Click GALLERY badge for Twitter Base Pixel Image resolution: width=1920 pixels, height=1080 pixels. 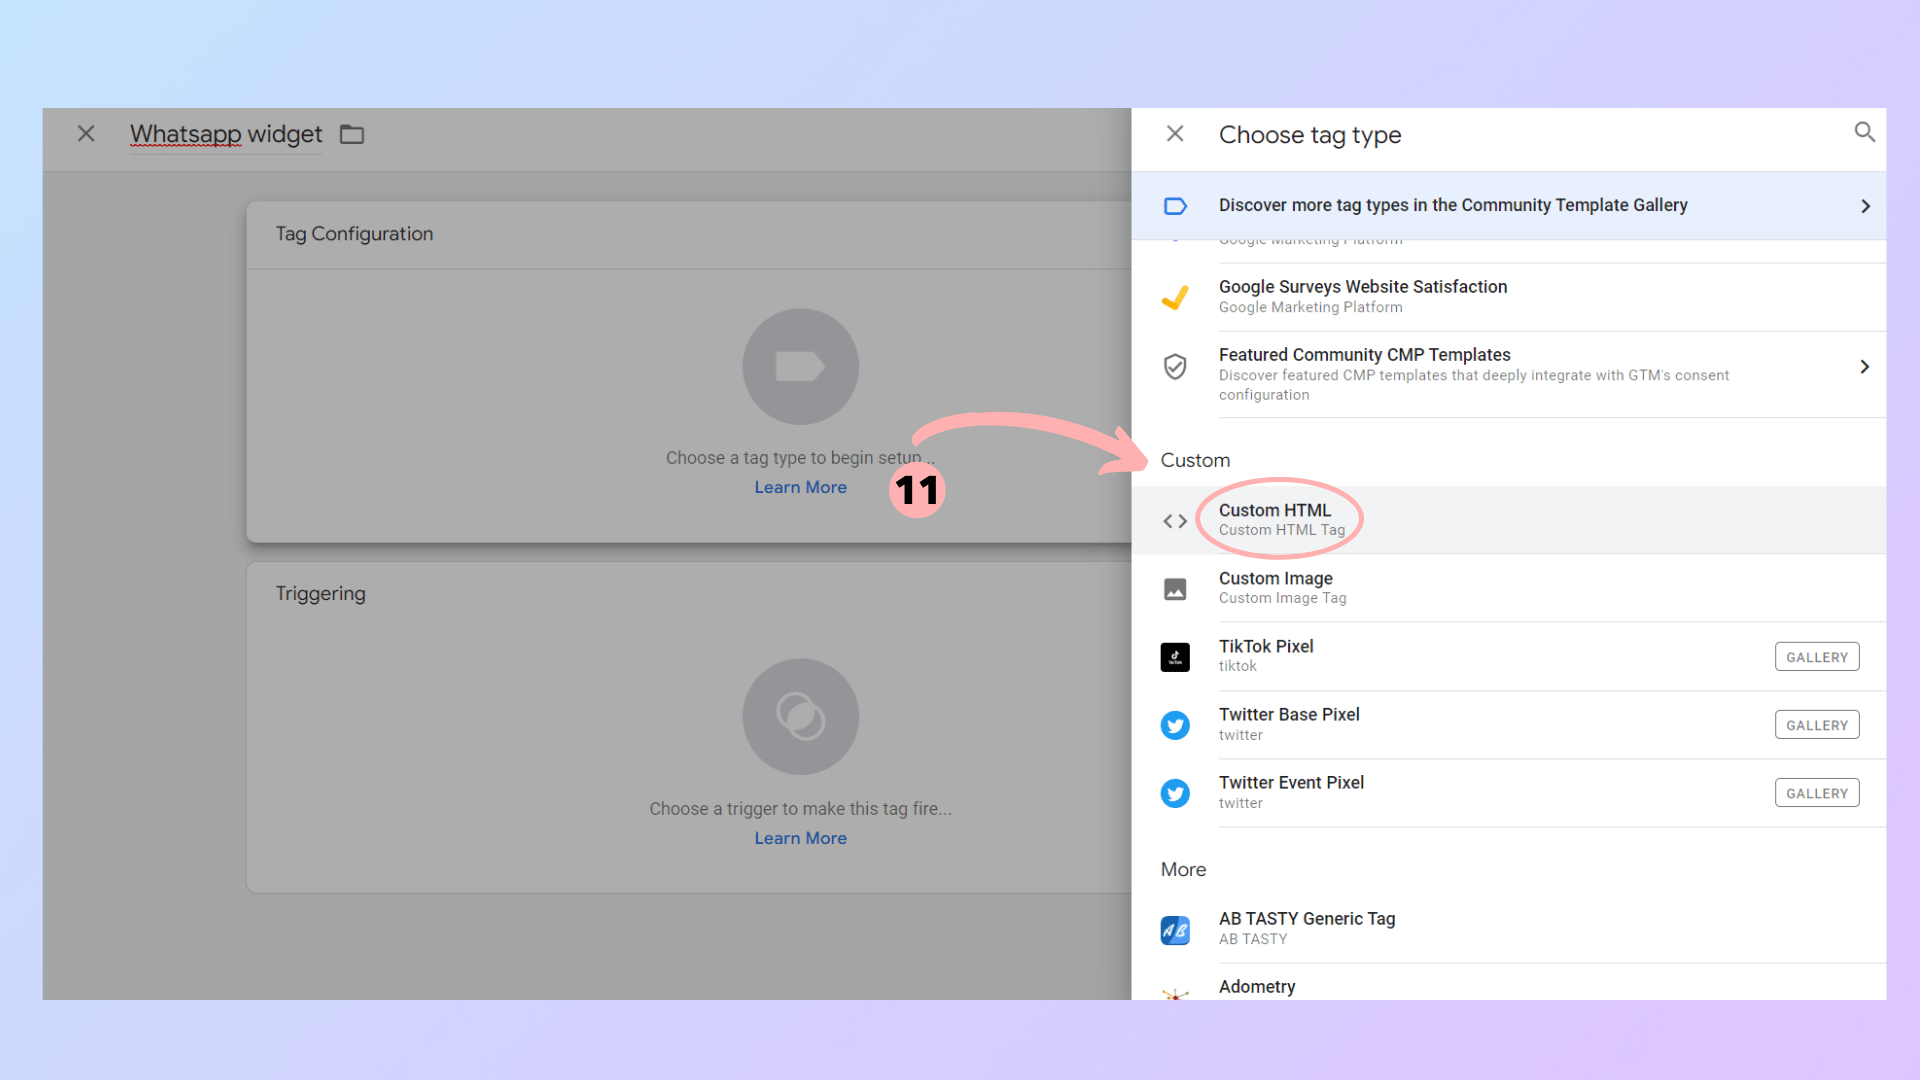[x=1817, y=725]
